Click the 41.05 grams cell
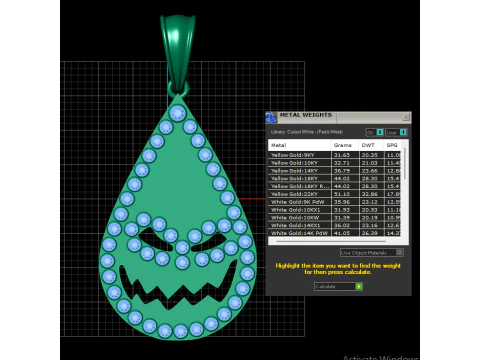 (x=345, y=233)
